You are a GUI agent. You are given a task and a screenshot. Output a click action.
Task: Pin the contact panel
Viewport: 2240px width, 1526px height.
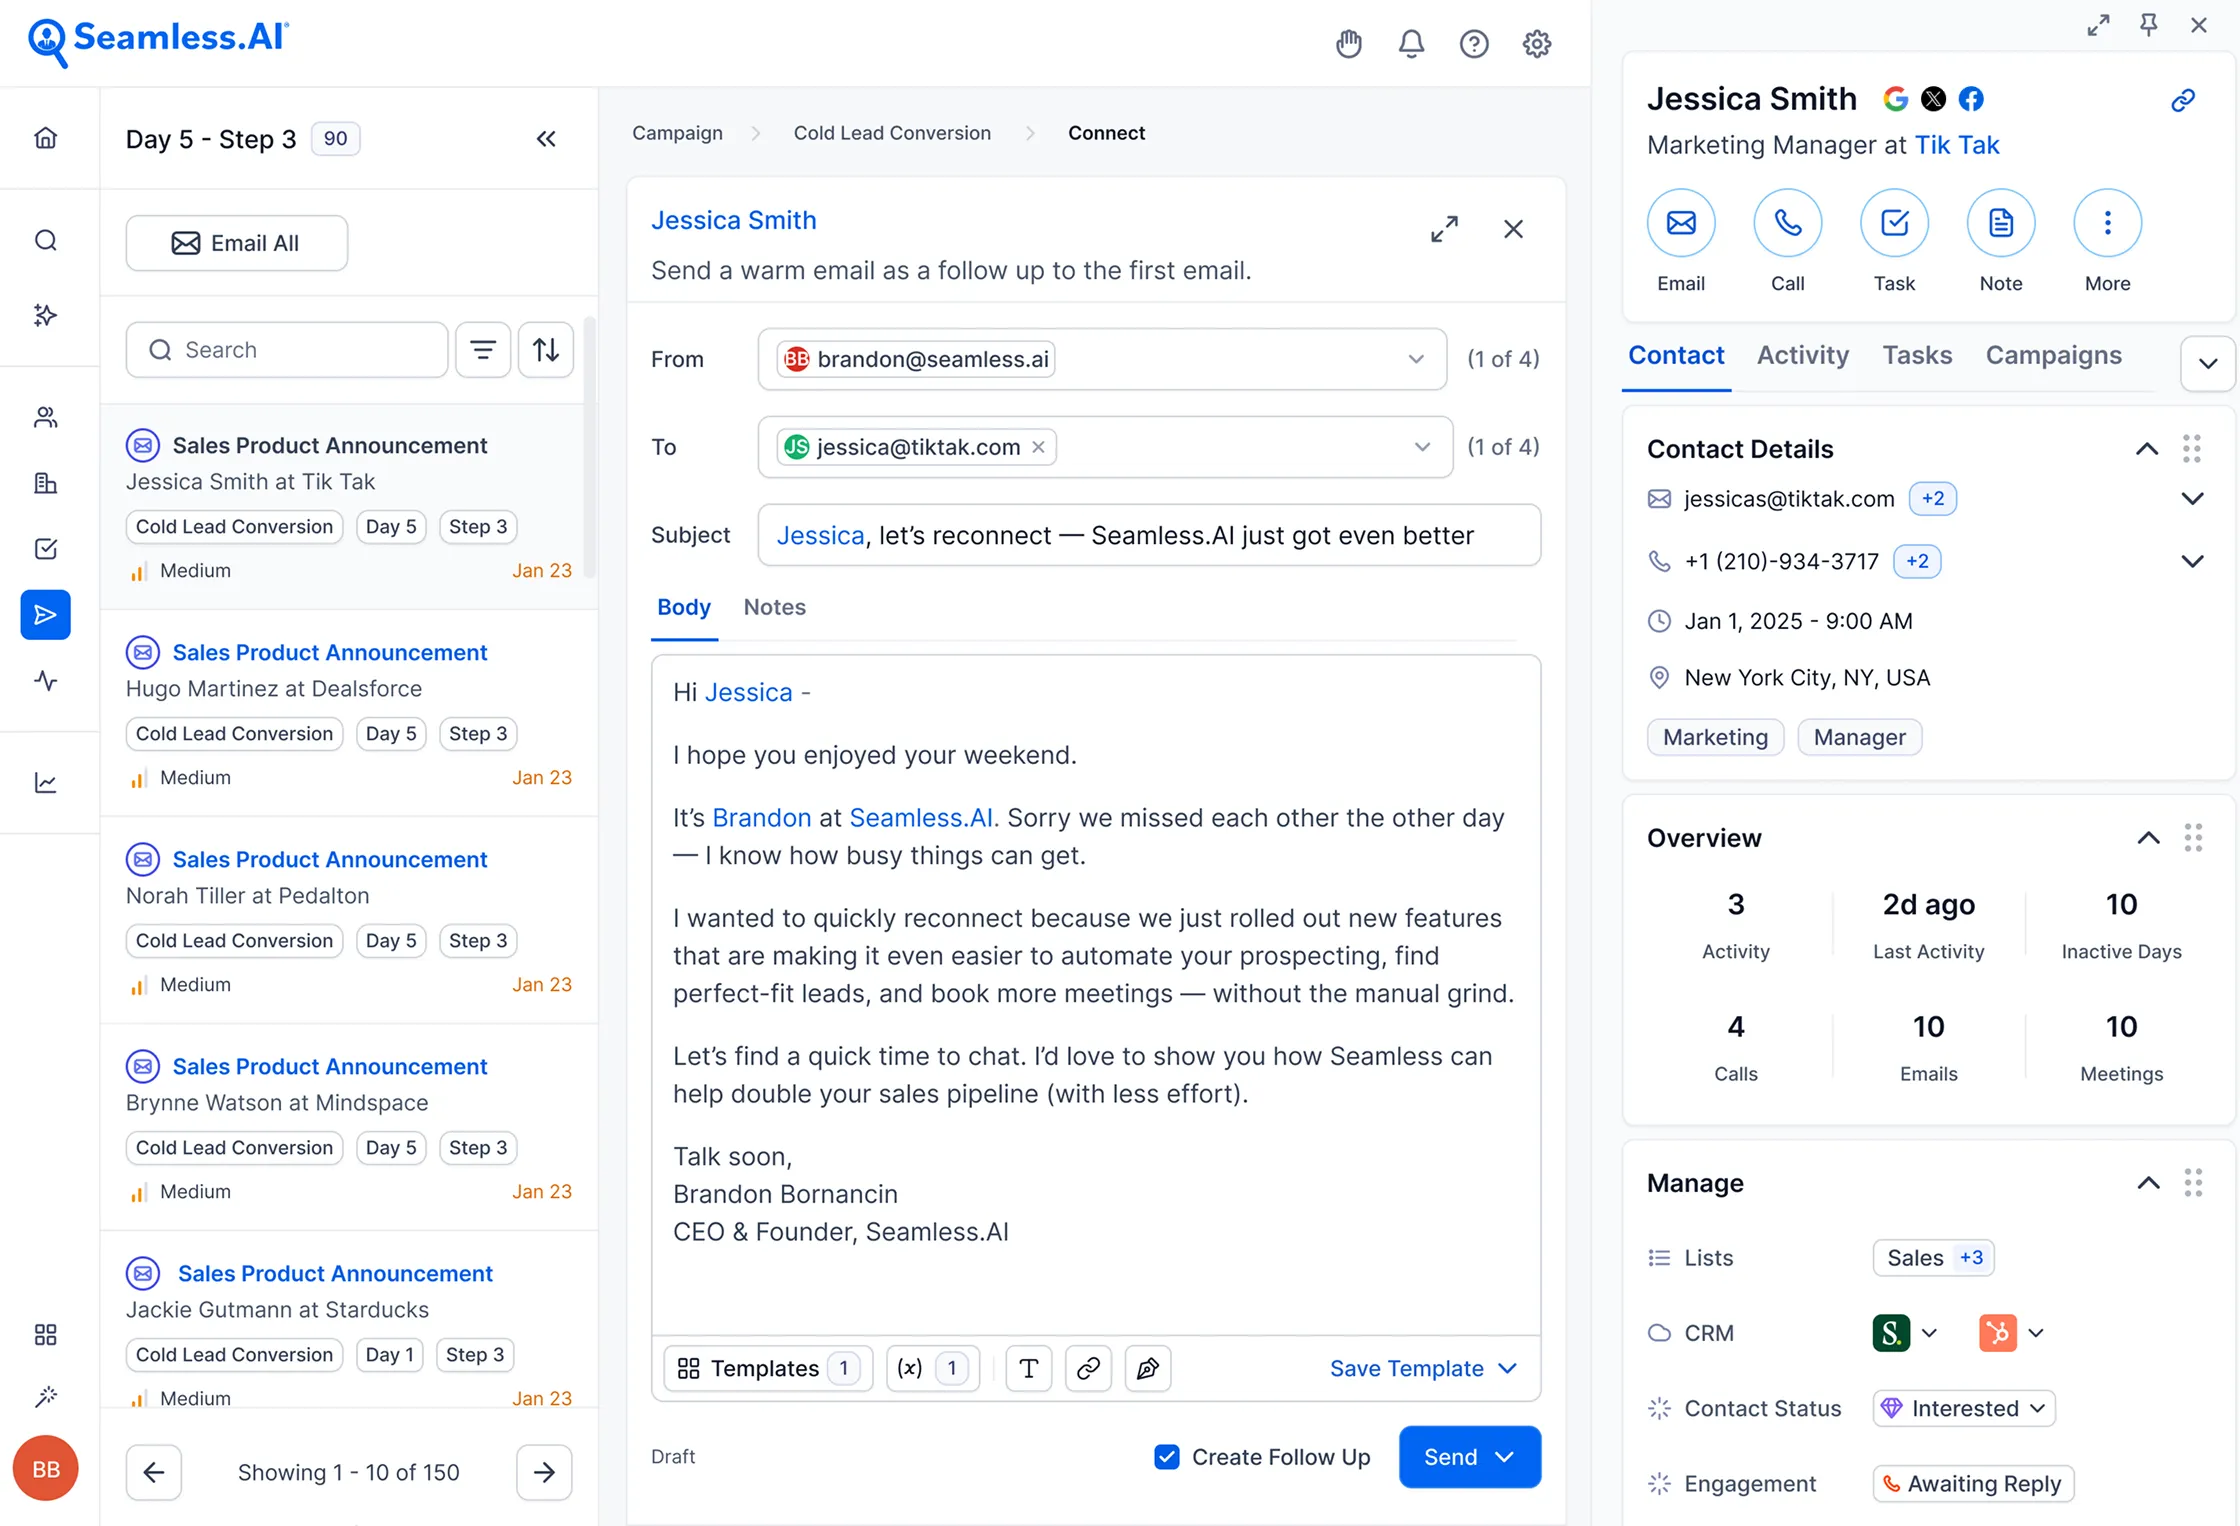pos(2150,25)
